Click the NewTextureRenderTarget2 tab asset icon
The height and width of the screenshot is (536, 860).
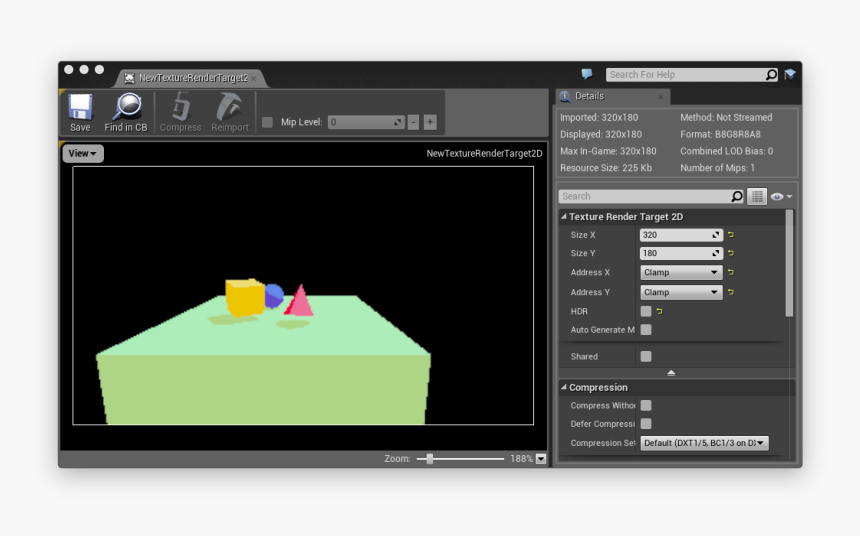[129, 78]
